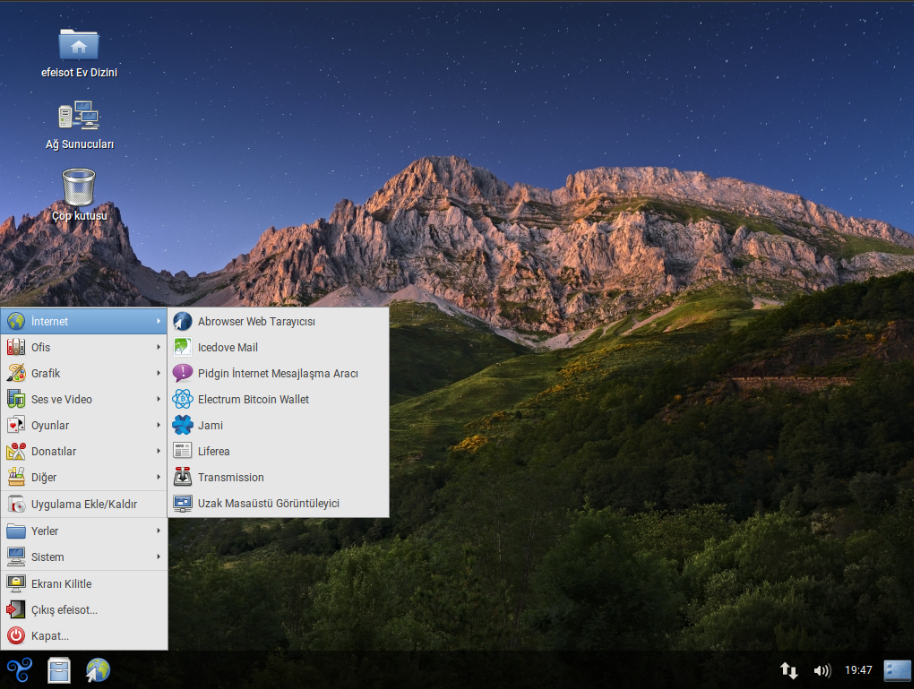Click the Oyunlar playing cards icon

16,425
